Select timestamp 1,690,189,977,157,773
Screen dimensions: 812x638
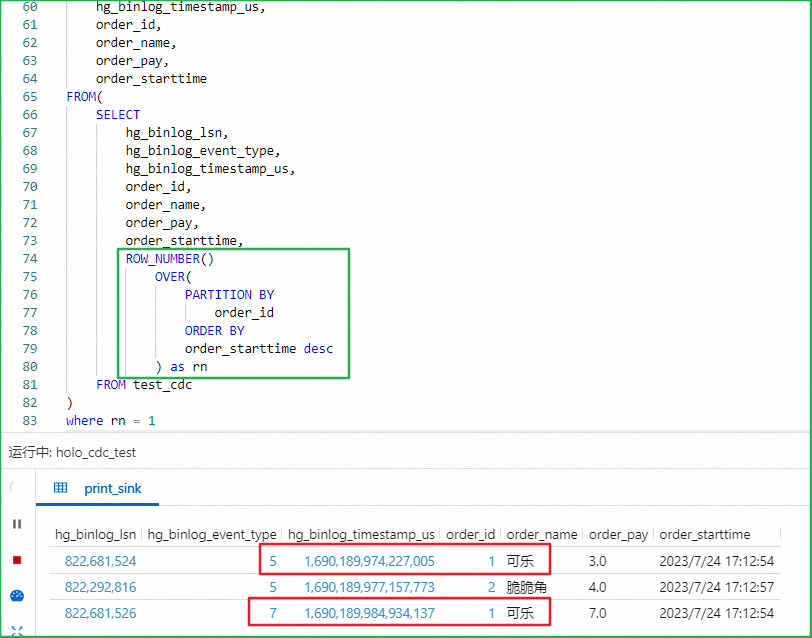click(x=369, y=587)
